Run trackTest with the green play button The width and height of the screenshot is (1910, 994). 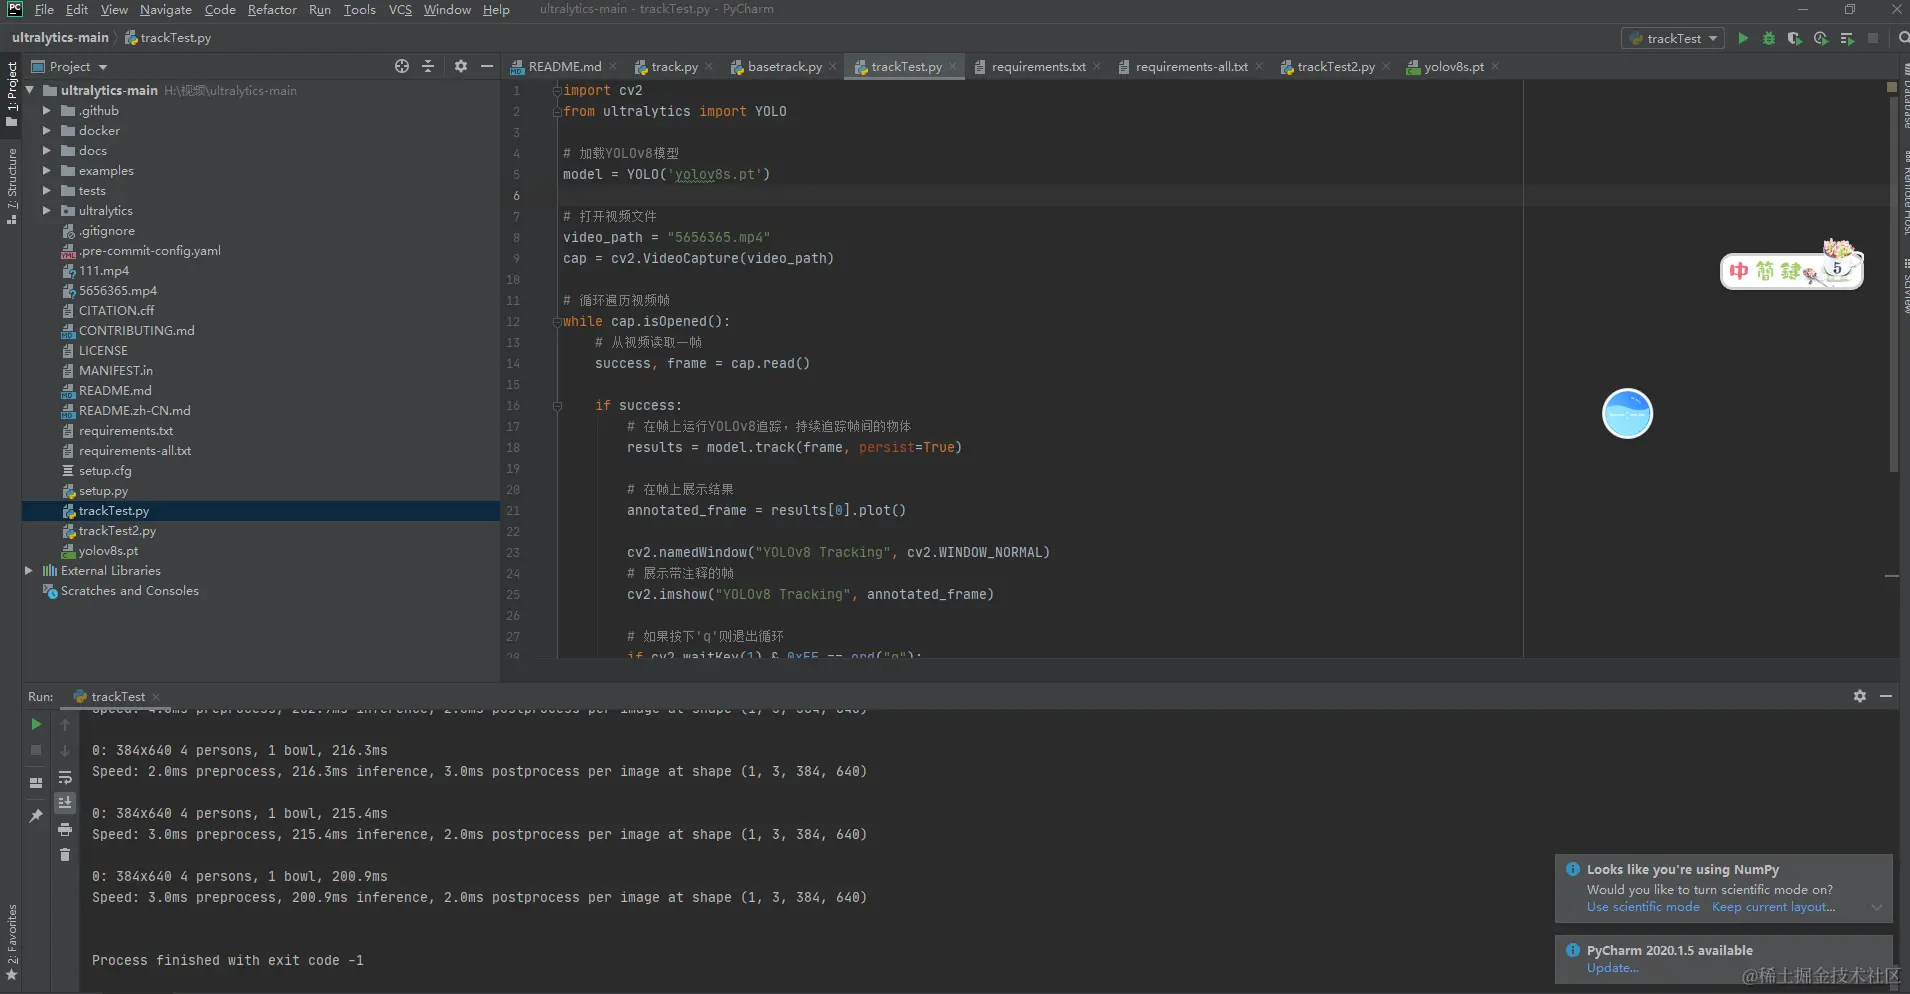pyautogui.click(x=1743, y=38)
